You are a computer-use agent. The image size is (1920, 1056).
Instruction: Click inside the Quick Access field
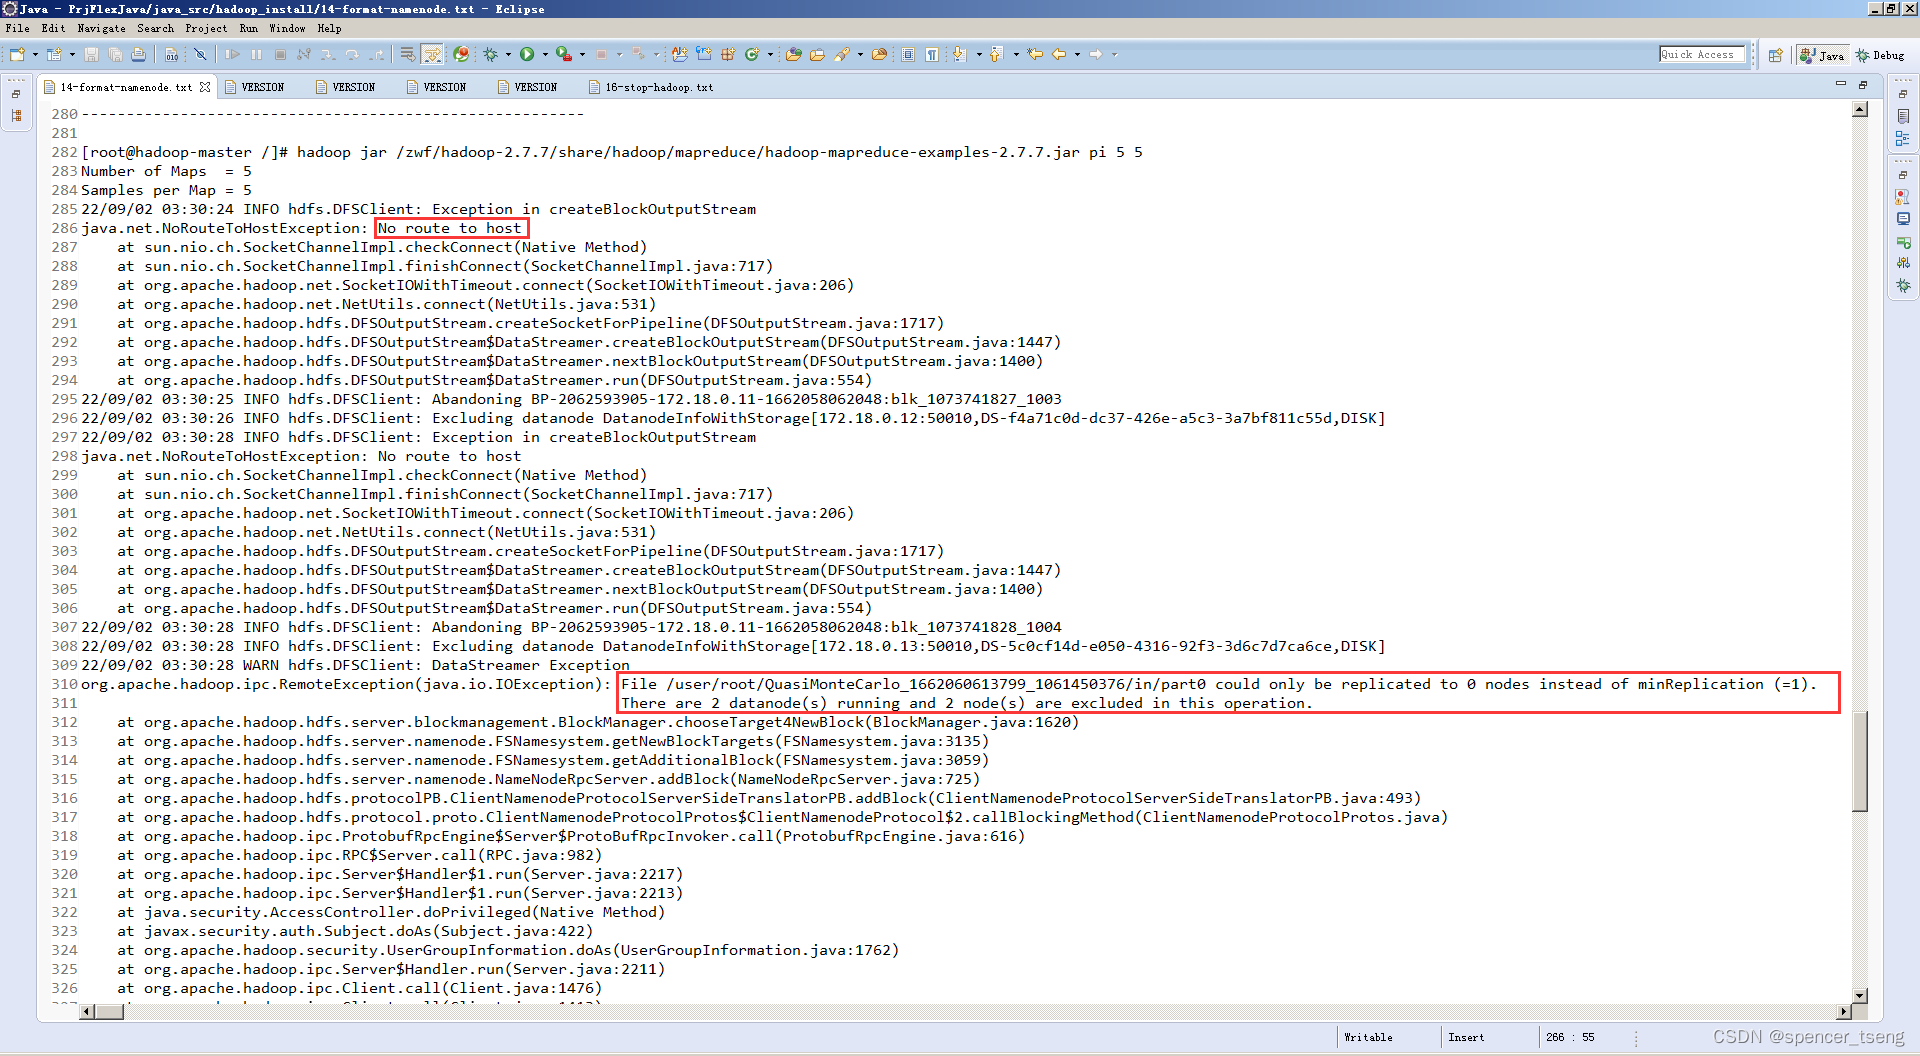click(1701, 54)
